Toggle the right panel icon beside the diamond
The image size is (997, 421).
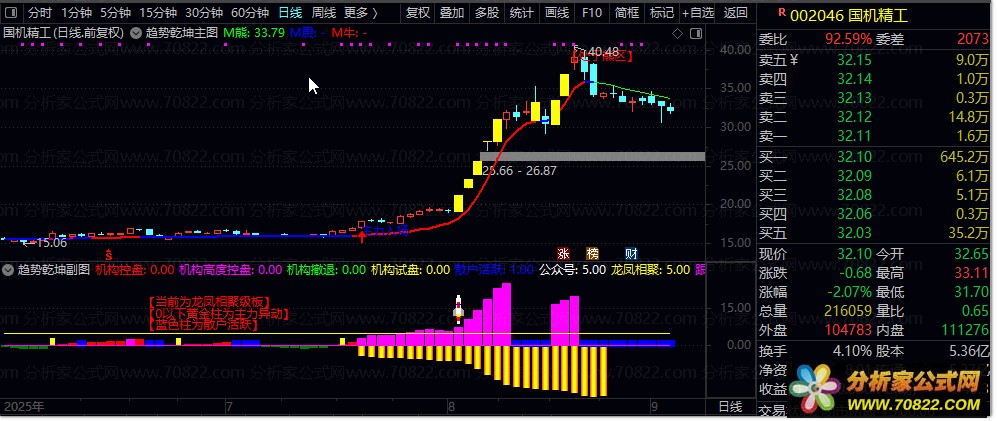[696, 33]
